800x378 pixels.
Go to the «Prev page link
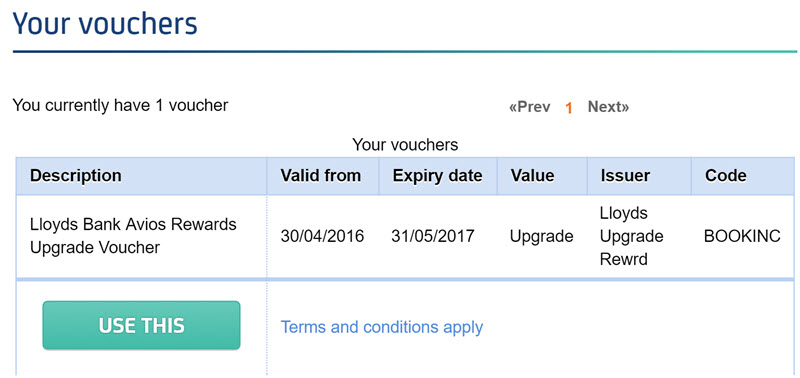pos(530,107)
